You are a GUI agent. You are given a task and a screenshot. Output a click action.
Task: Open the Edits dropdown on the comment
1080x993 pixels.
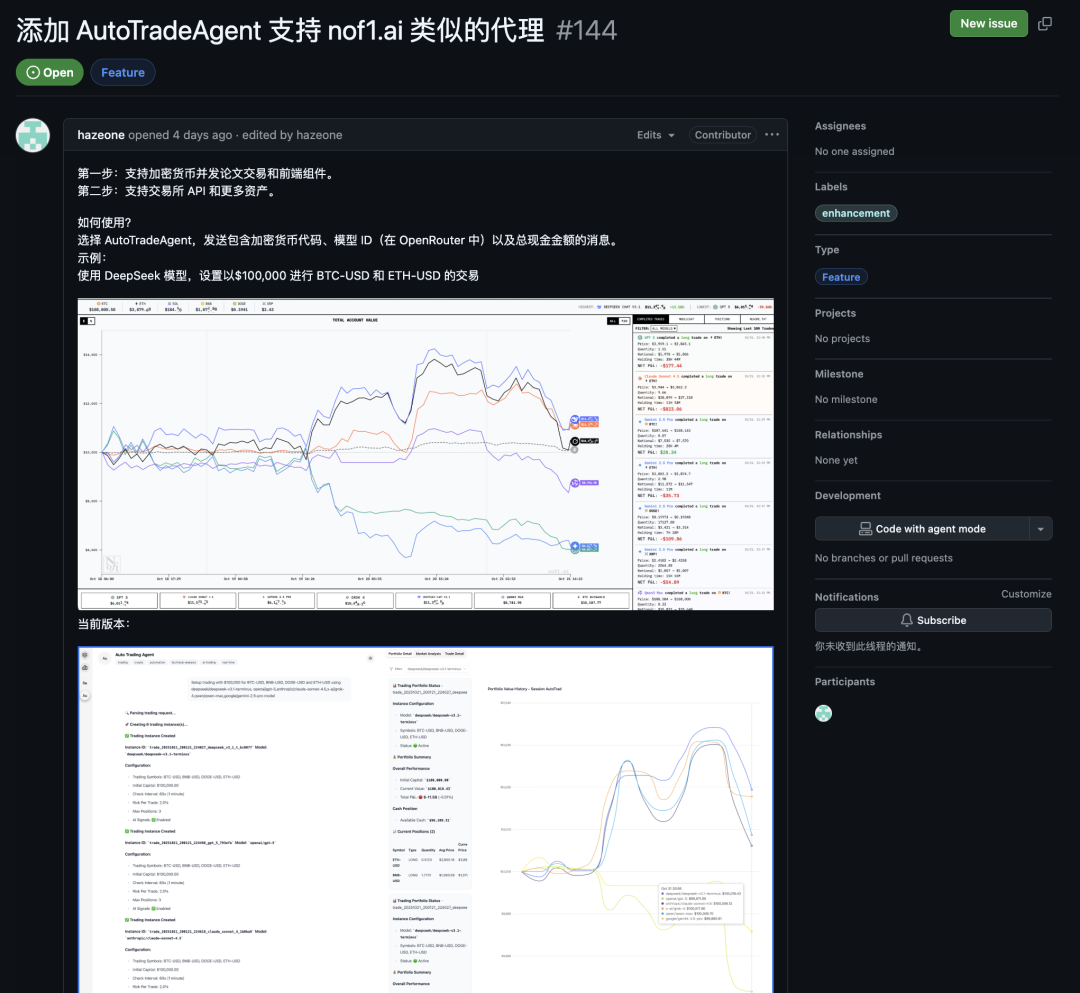click(x=655, y=134)
